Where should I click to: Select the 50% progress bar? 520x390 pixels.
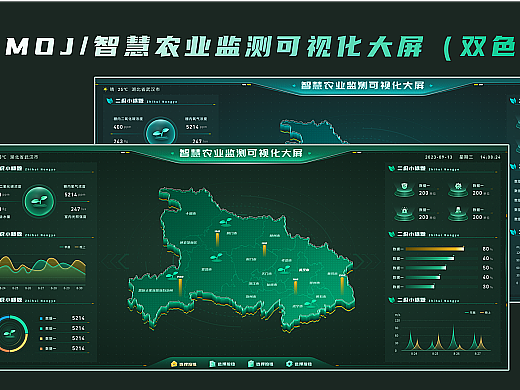(x=426, y=268)
